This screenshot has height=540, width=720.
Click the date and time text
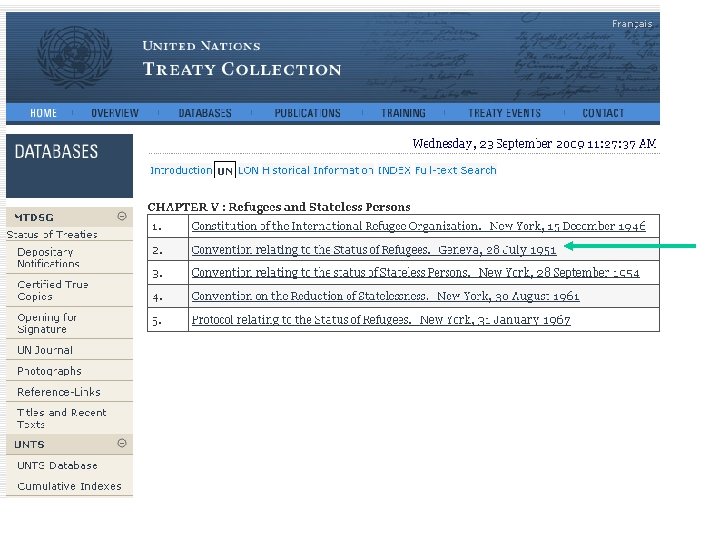tap(534, 144)
